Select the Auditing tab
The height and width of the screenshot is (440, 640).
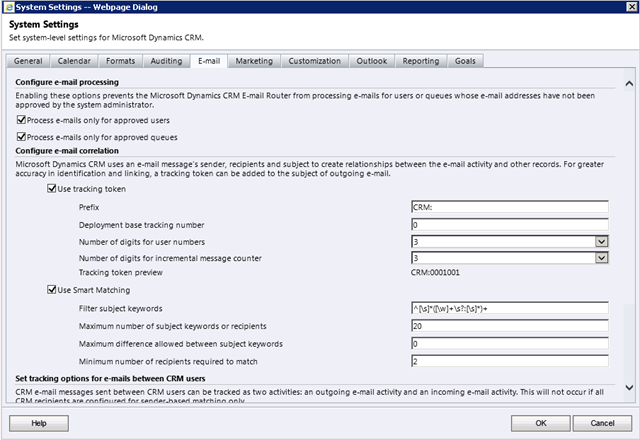(164, 61)
